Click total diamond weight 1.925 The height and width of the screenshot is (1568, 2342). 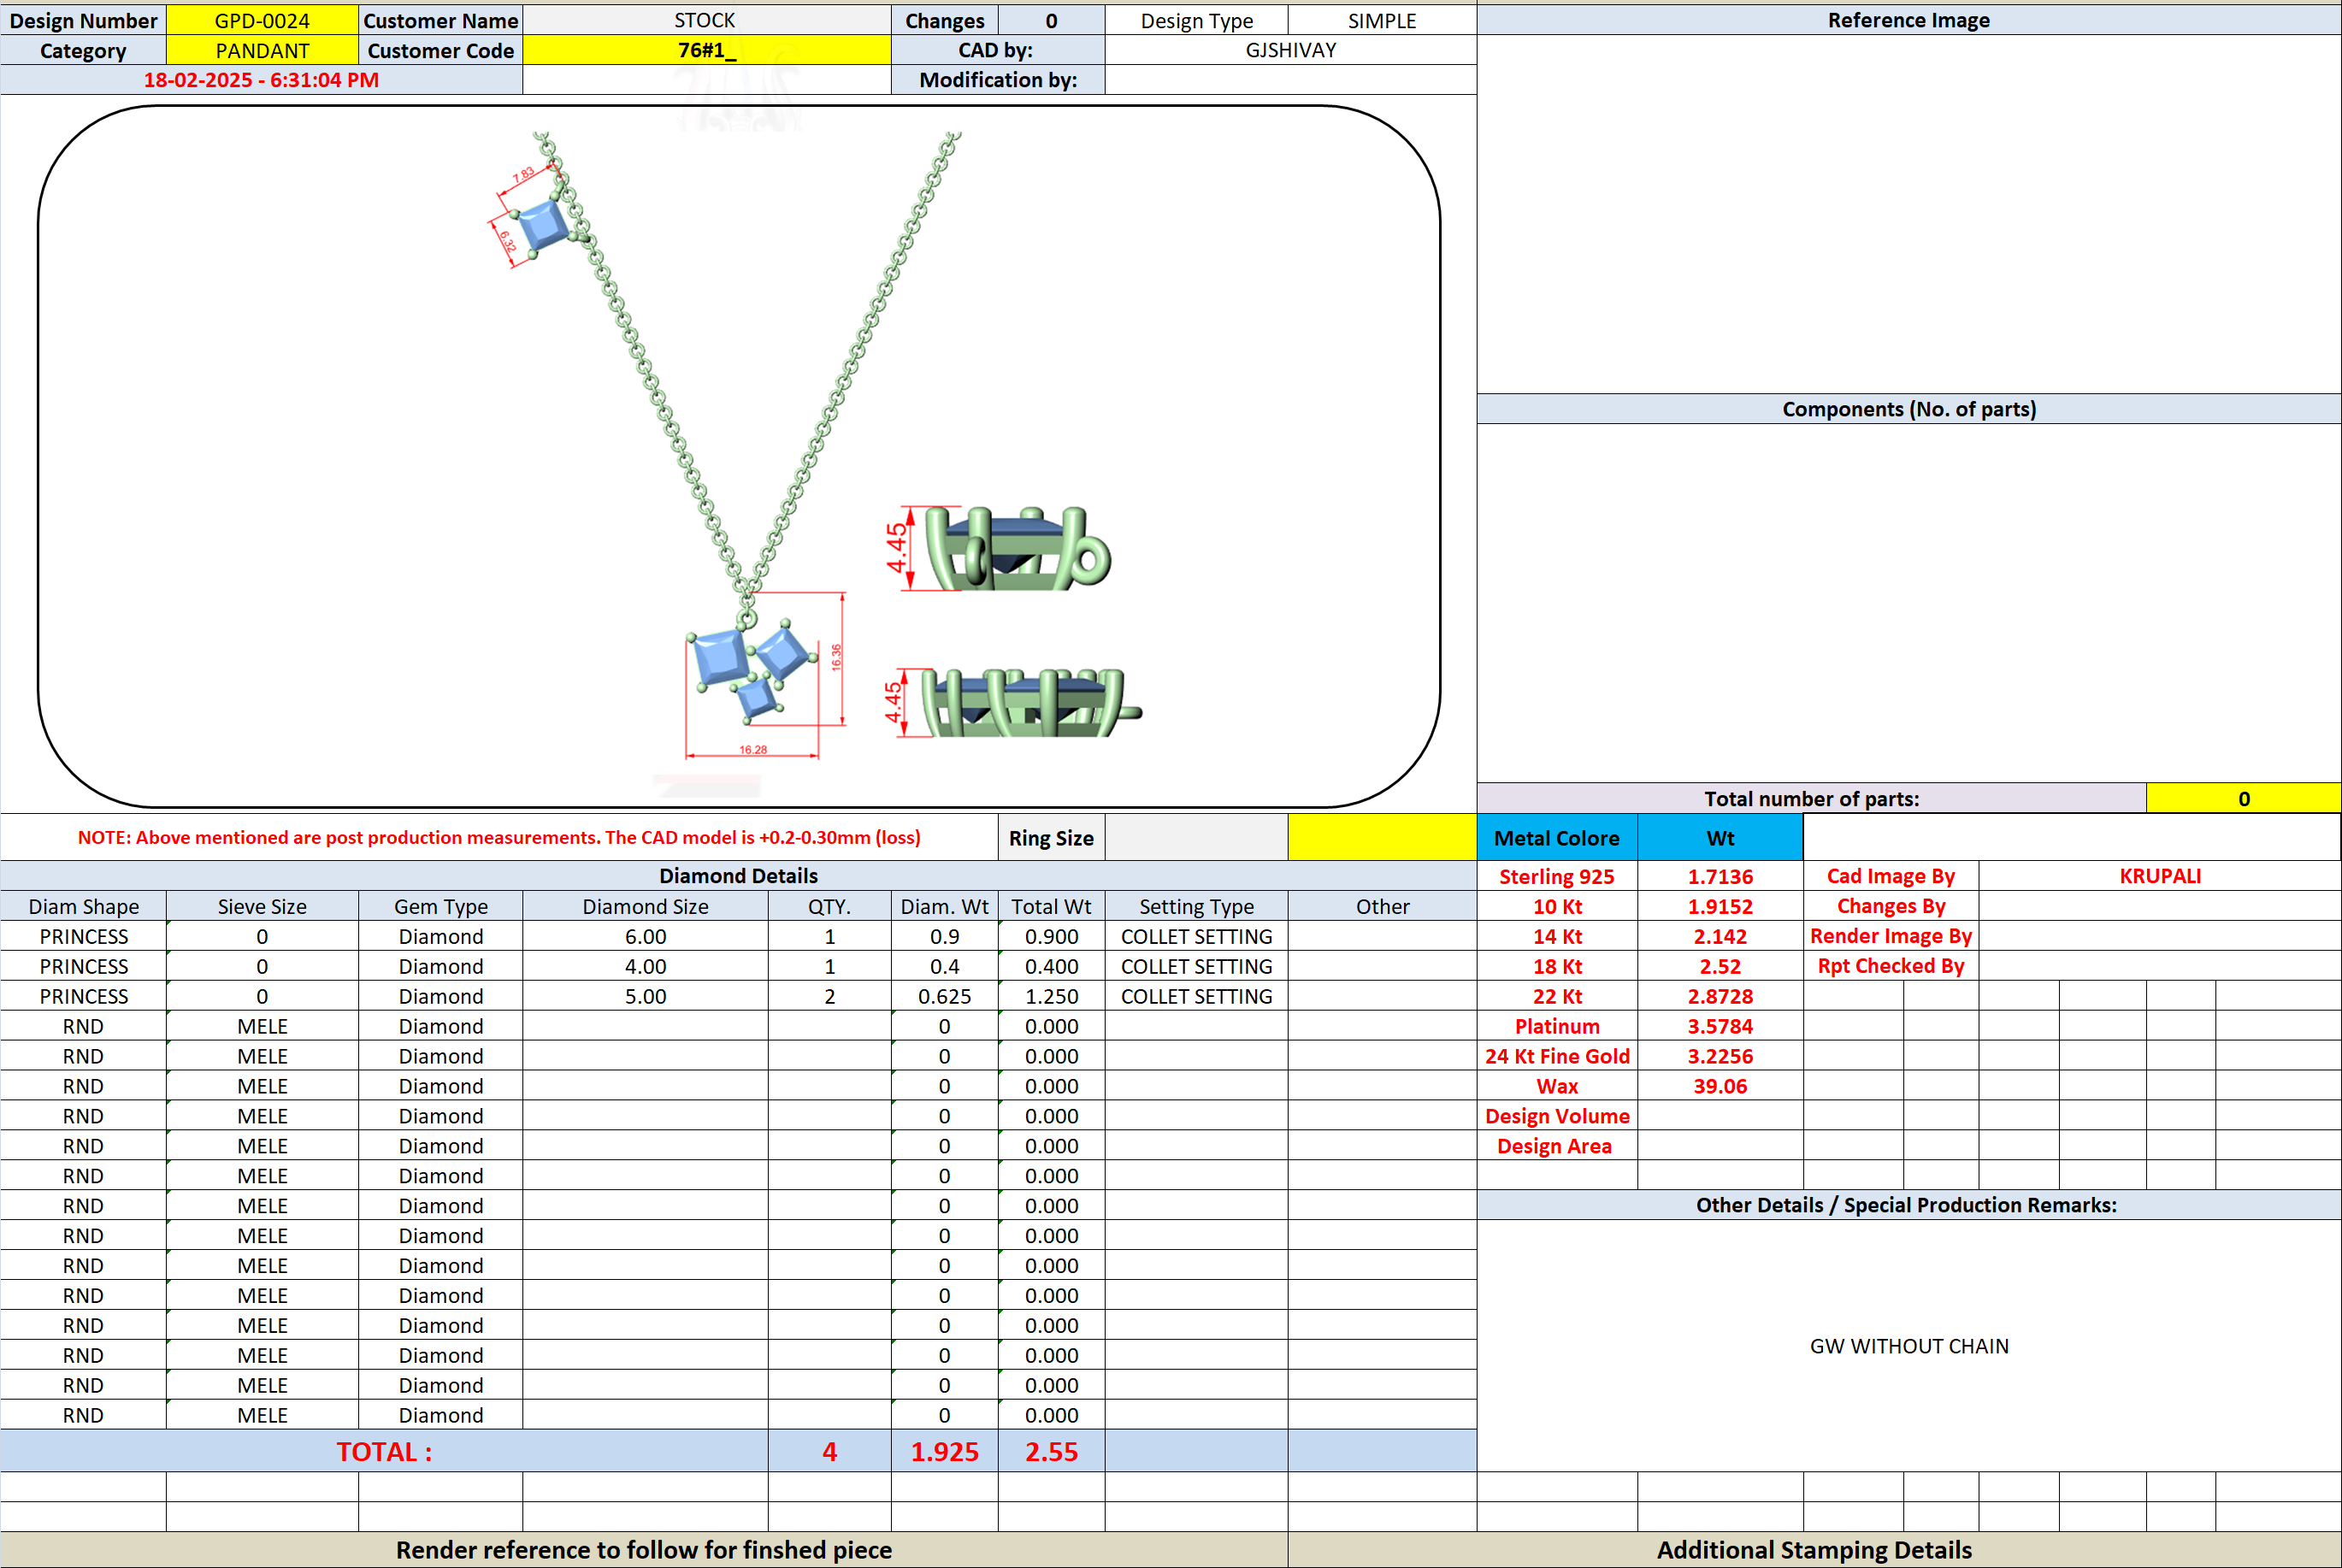944,1451
